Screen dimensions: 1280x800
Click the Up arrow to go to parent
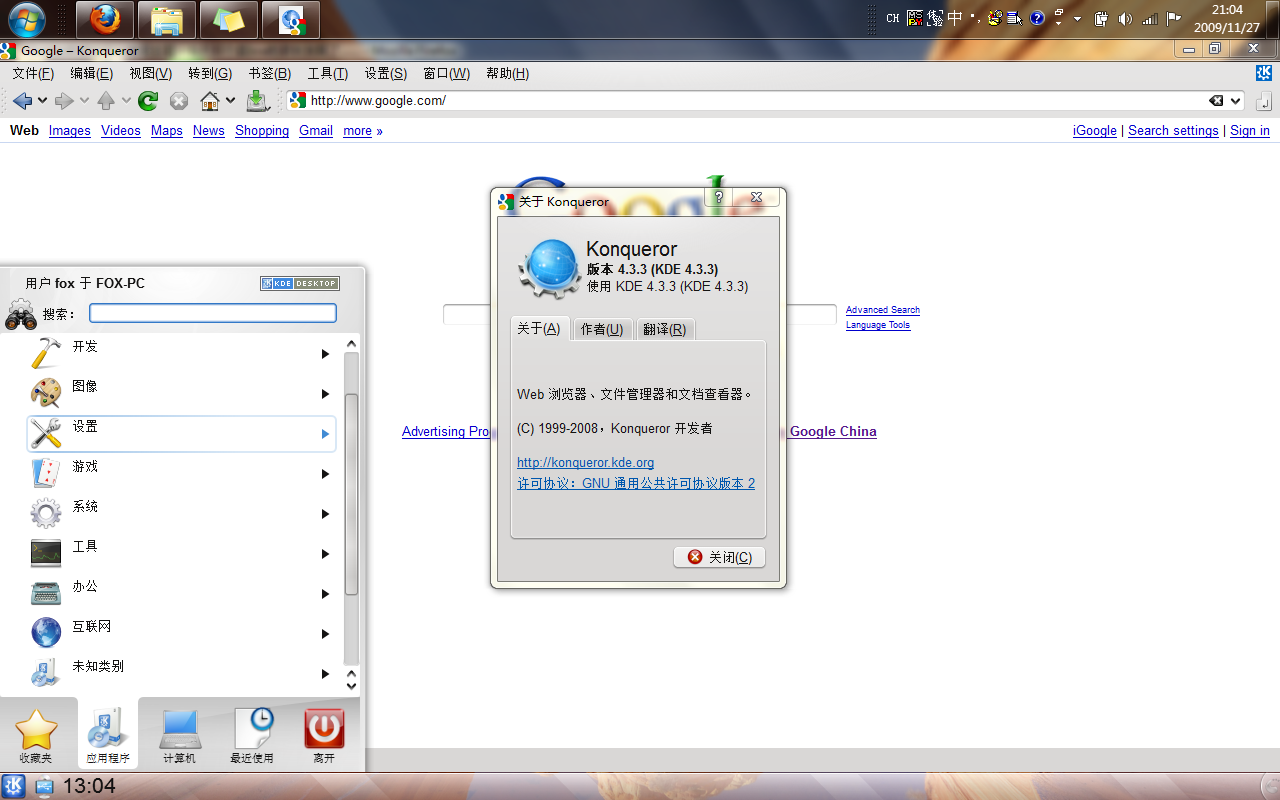click(106, 100)
